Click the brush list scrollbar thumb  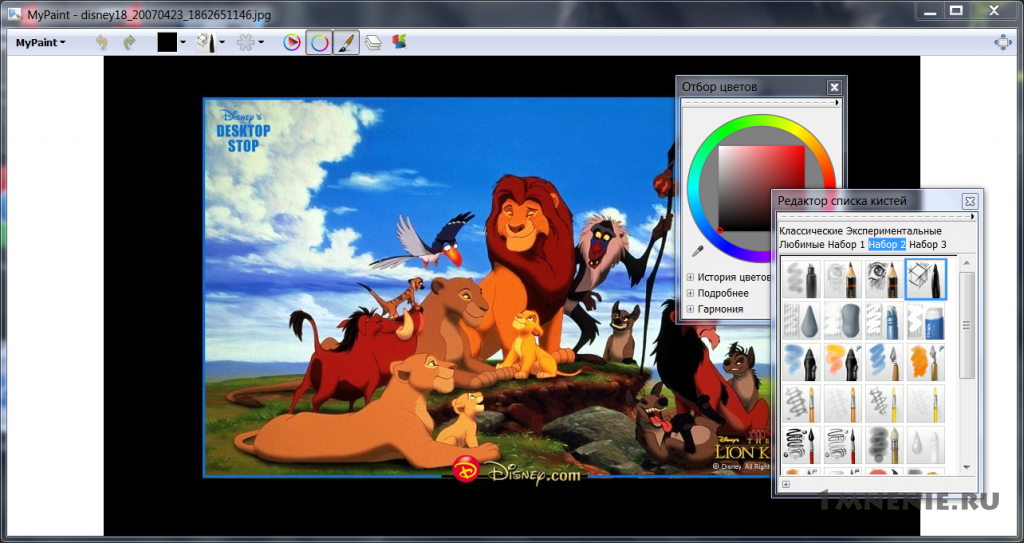tap(967, 325)
